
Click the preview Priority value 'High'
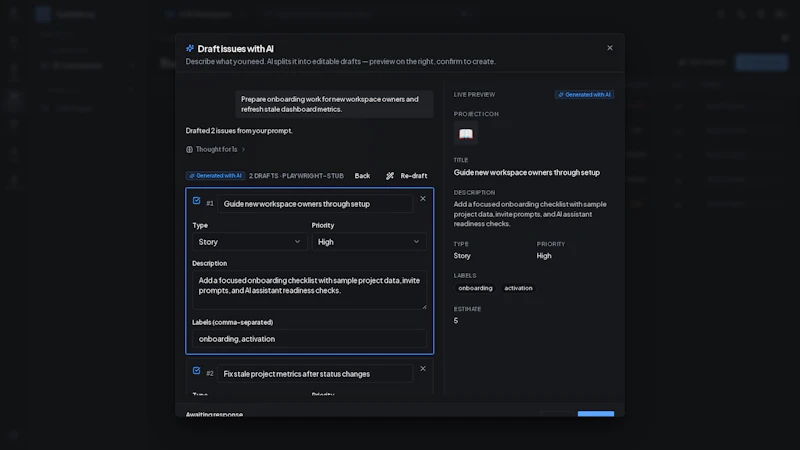tap(544, 256)
